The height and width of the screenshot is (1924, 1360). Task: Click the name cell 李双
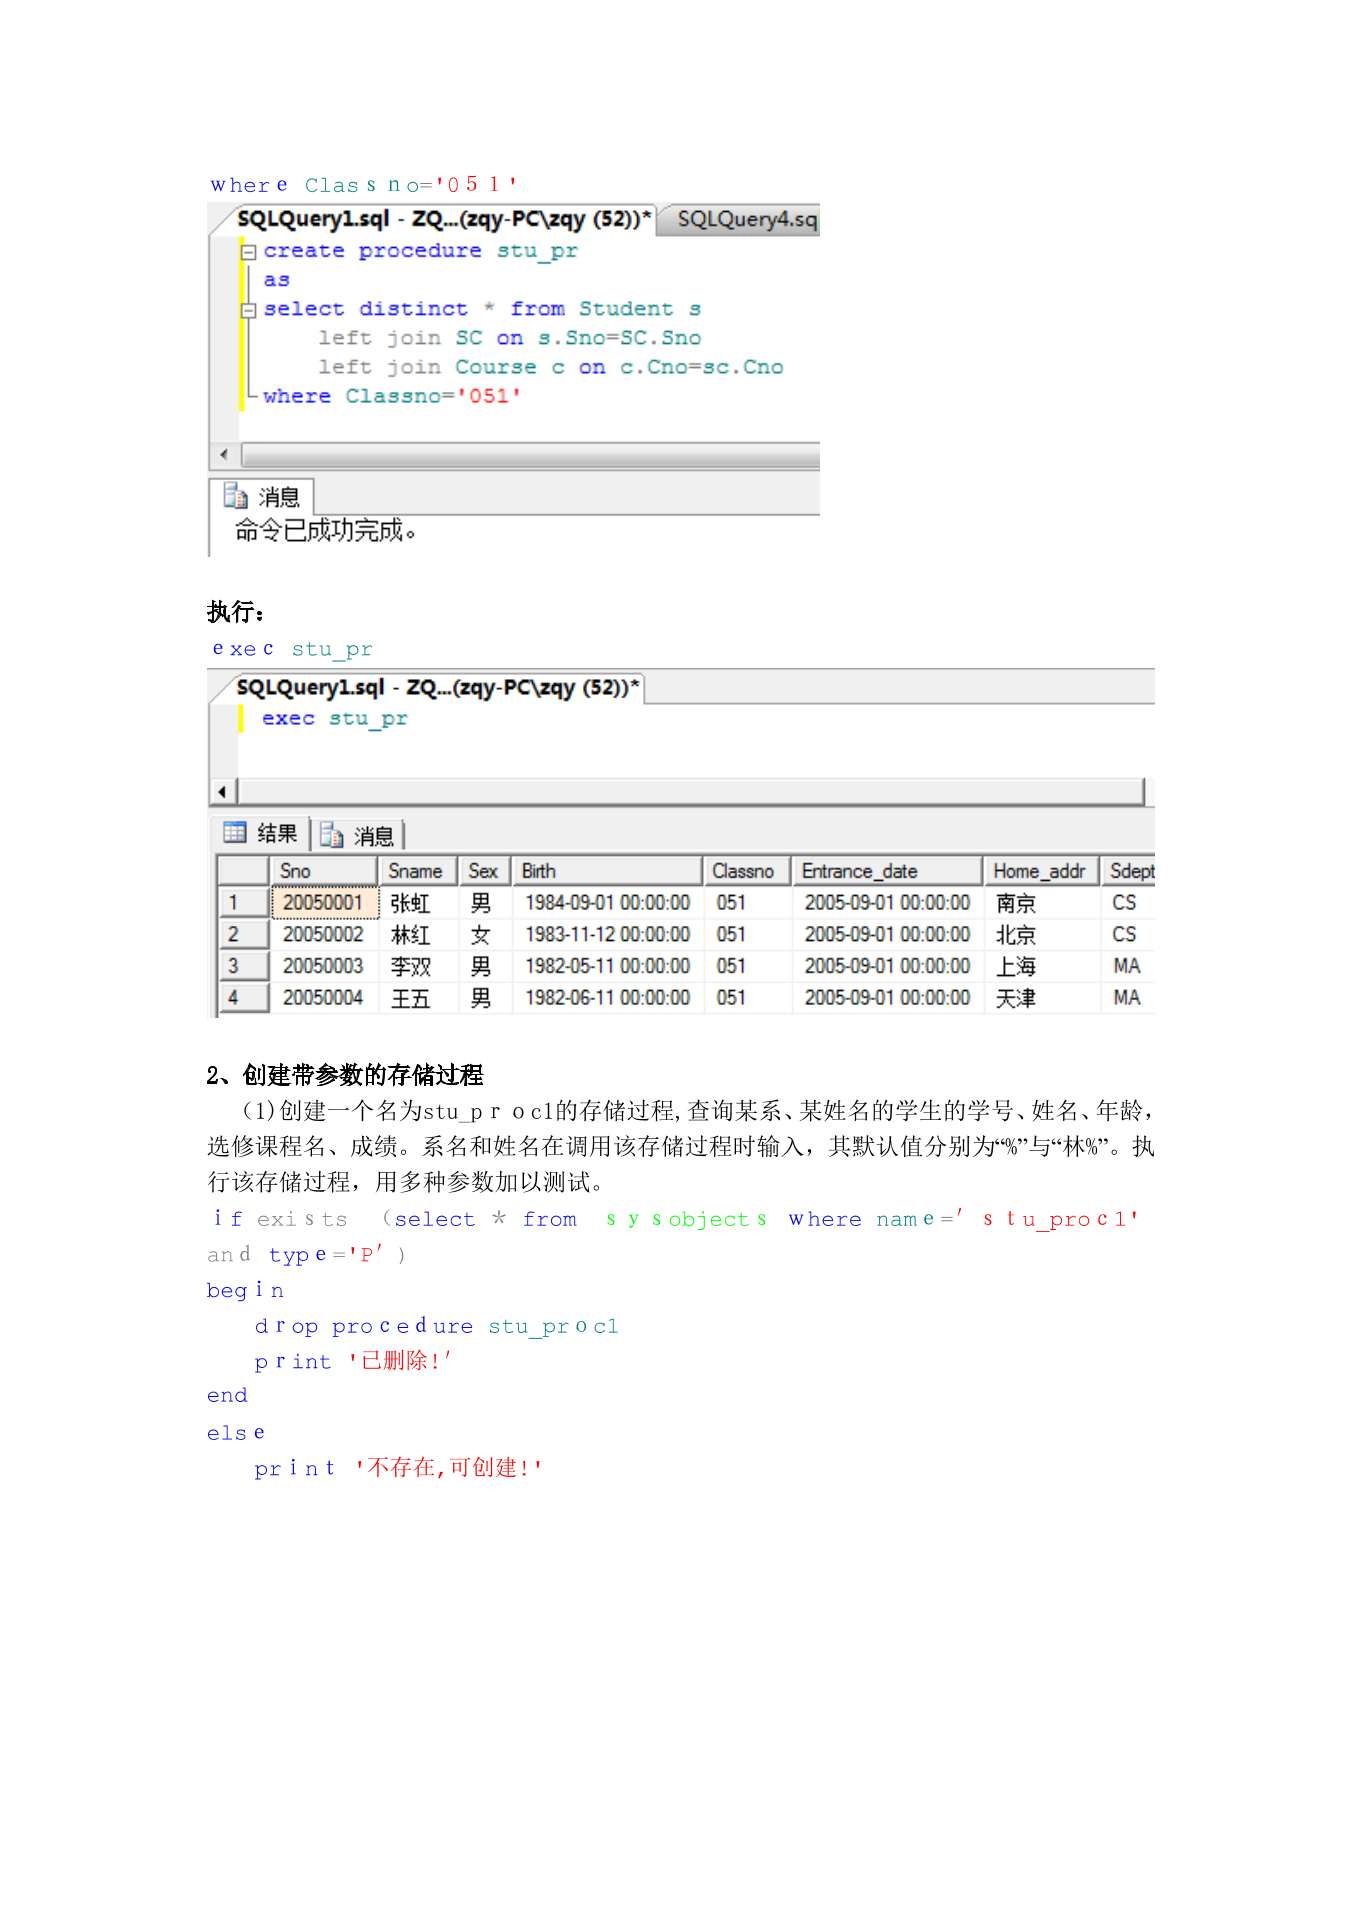click(x=418, y=966)
